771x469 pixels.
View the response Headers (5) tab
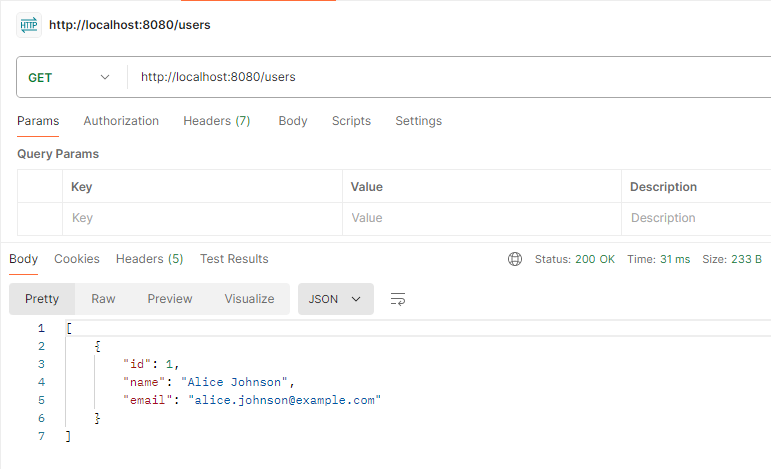(149, 259)
